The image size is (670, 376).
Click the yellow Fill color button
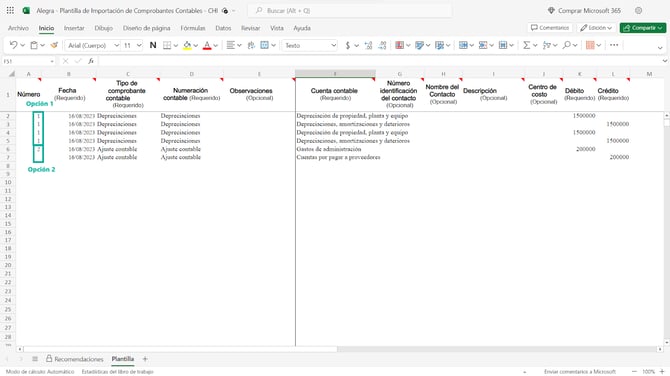click(187, 45)
